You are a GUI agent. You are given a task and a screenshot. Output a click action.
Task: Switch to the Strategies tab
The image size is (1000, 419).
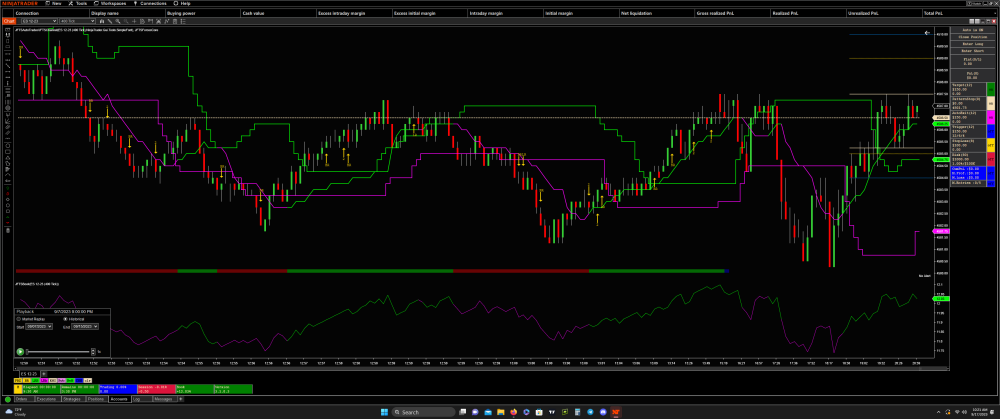click(x=70, y=398)
